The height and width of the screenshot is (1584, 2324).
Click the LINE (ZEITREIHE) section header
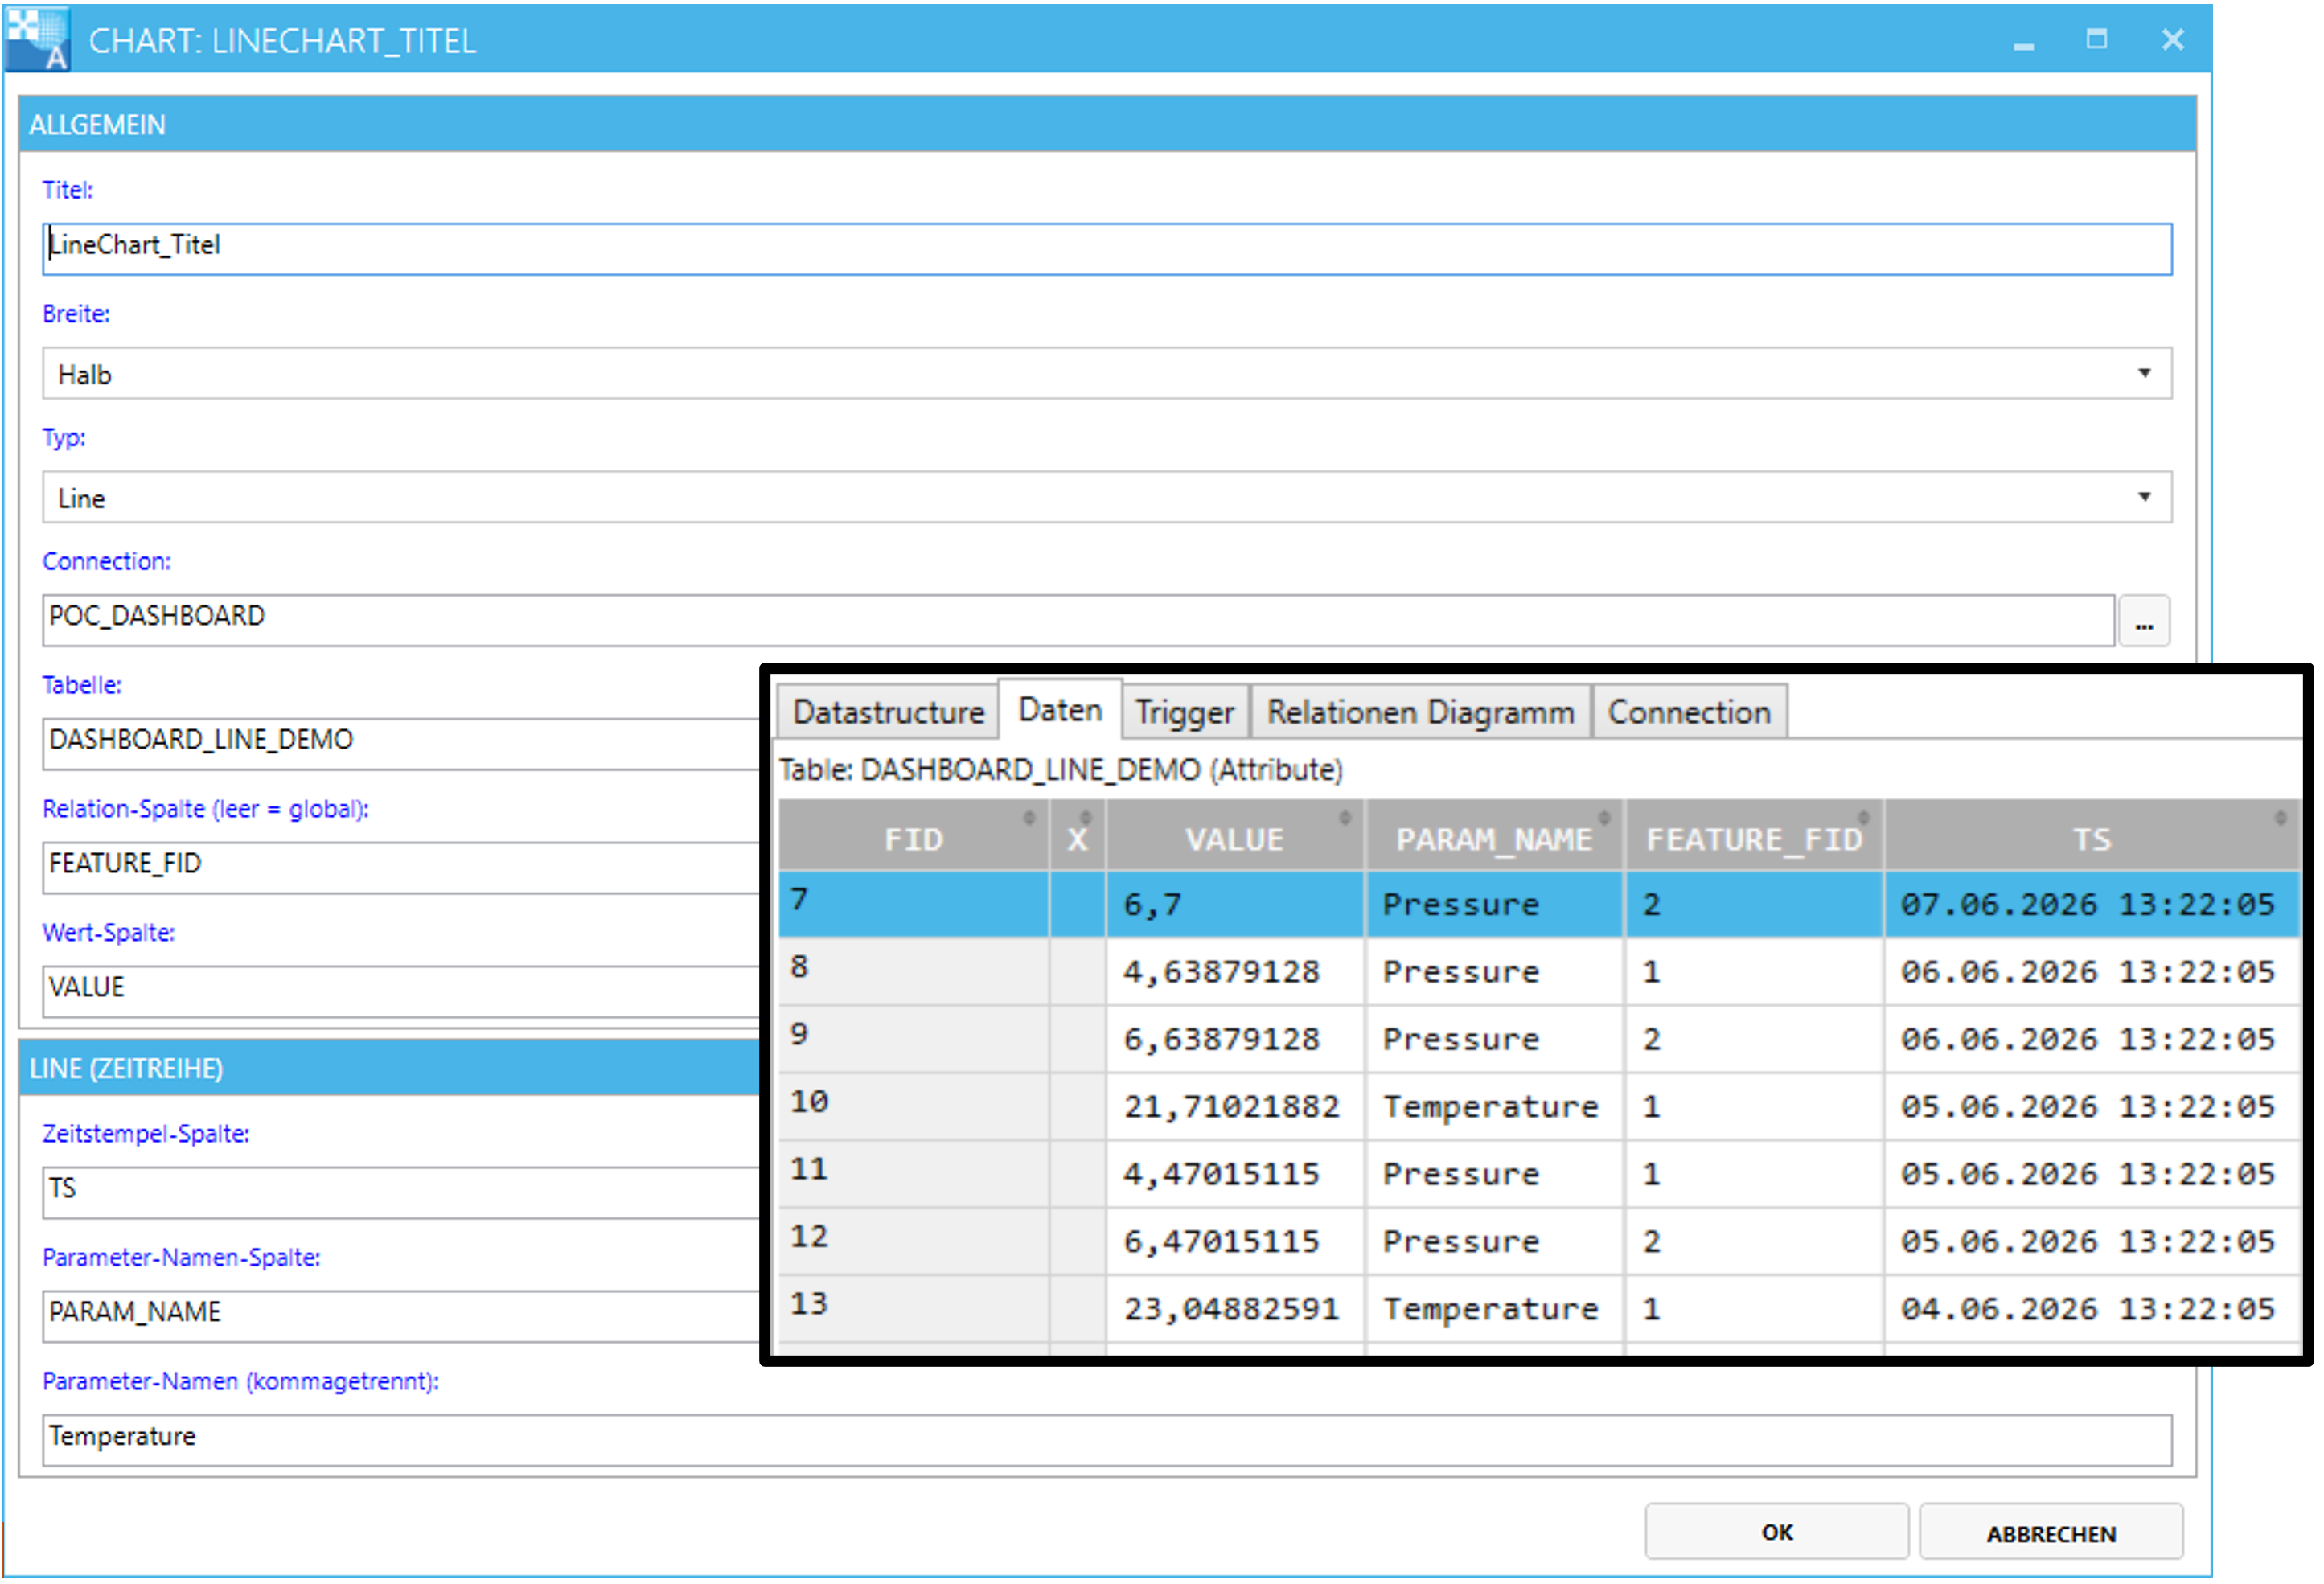[390, 1068]
